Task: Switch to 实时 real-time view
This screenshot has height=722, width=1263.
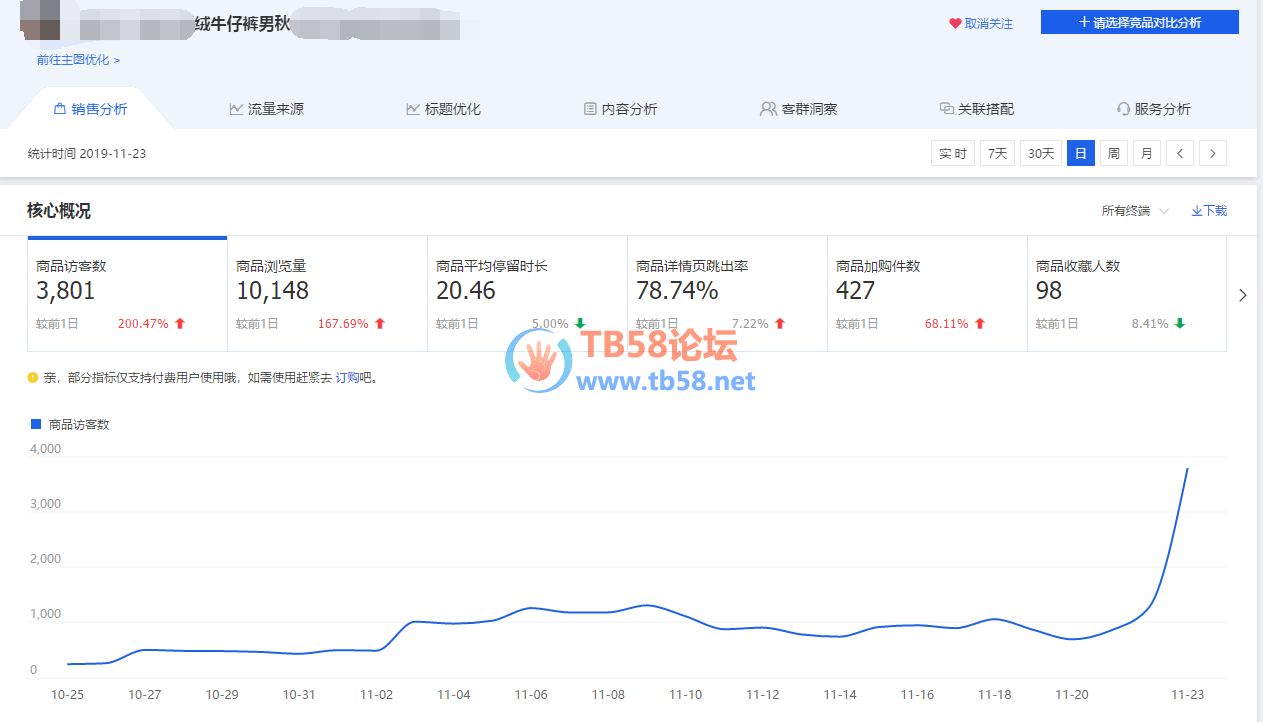Action: [952, 153]
